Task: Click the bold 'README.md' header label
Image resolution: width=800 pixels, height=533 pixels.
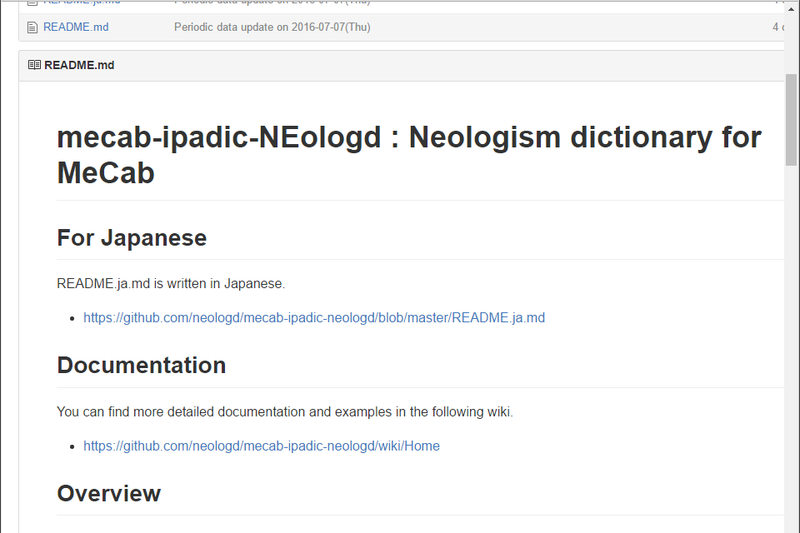Action: pos(79,65)
